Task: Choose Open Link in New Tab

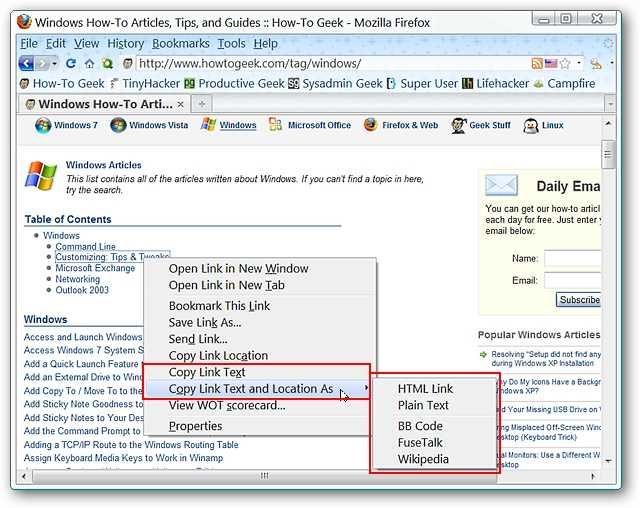Action: tap(260, 285)
